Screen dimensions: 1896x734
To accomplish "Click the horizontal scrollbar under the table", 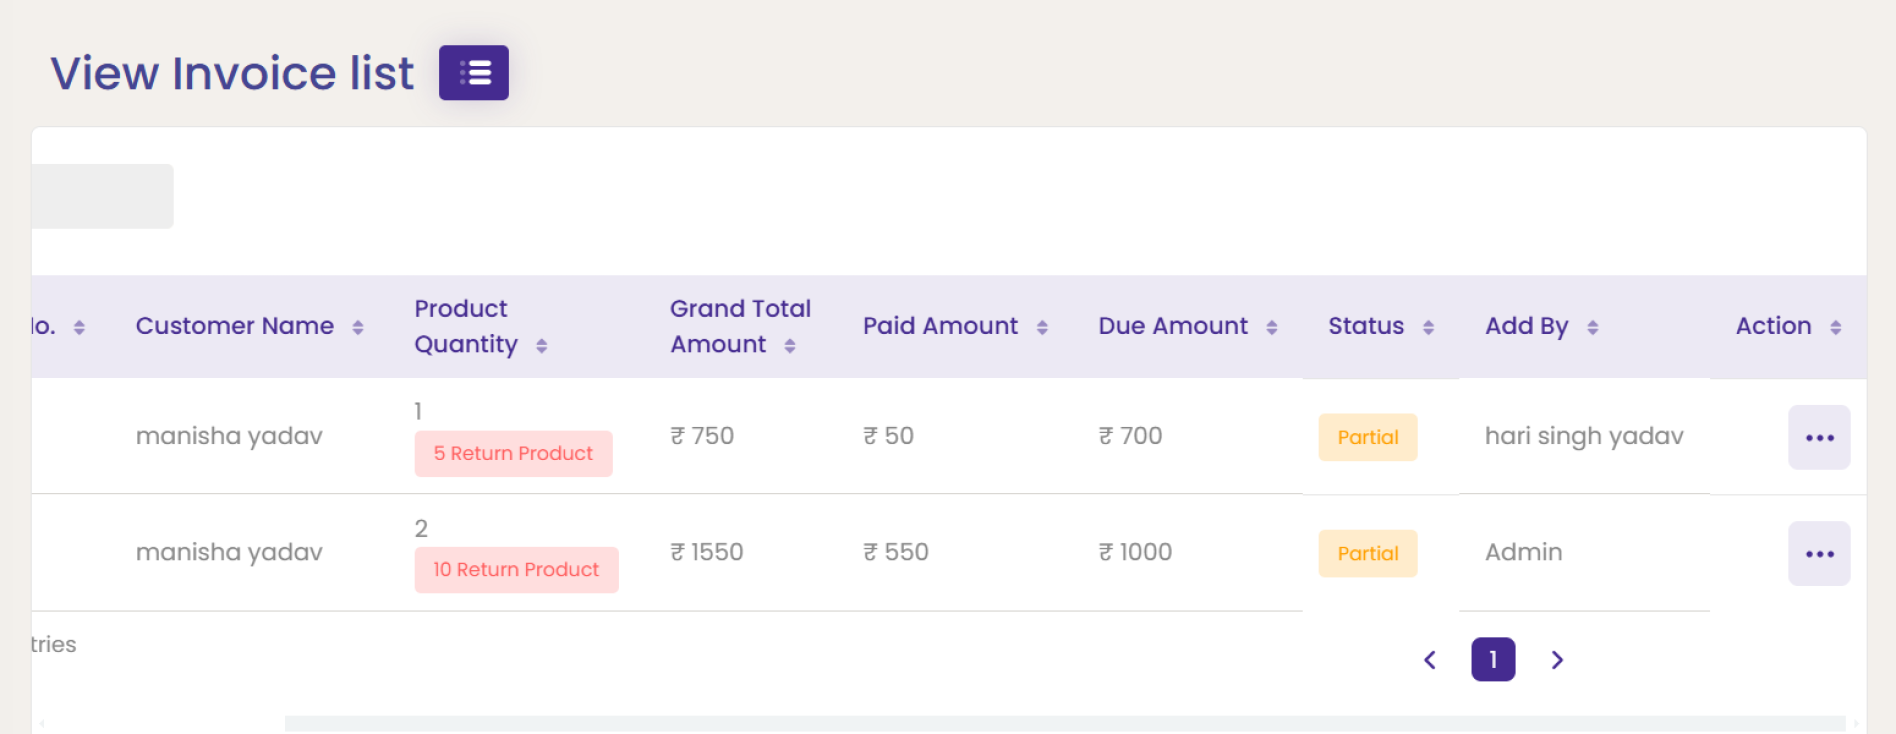I will point(1064,723).
